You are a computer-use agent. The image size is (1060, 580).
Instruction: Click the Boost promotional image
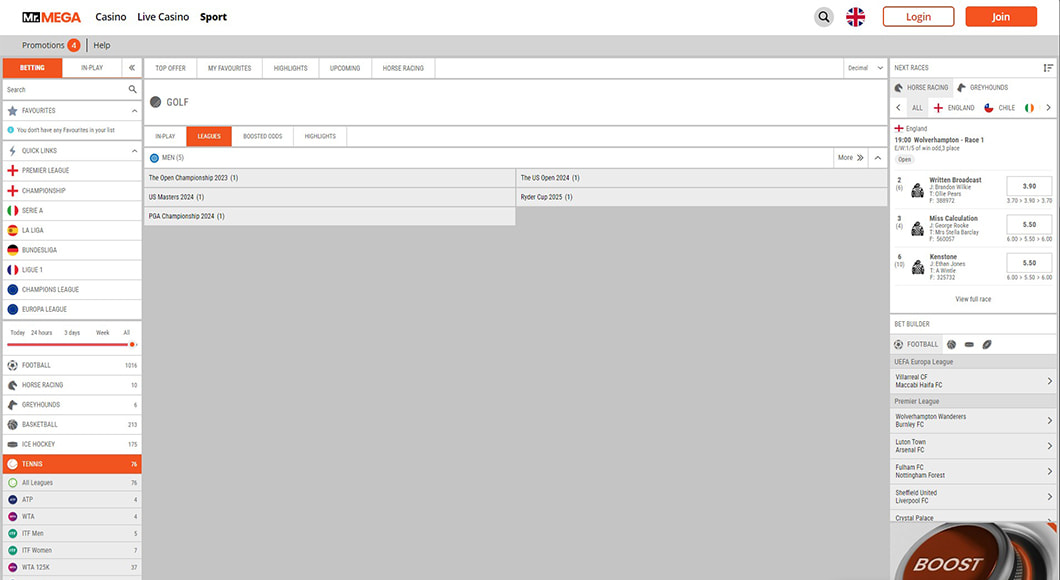point(973,551)
